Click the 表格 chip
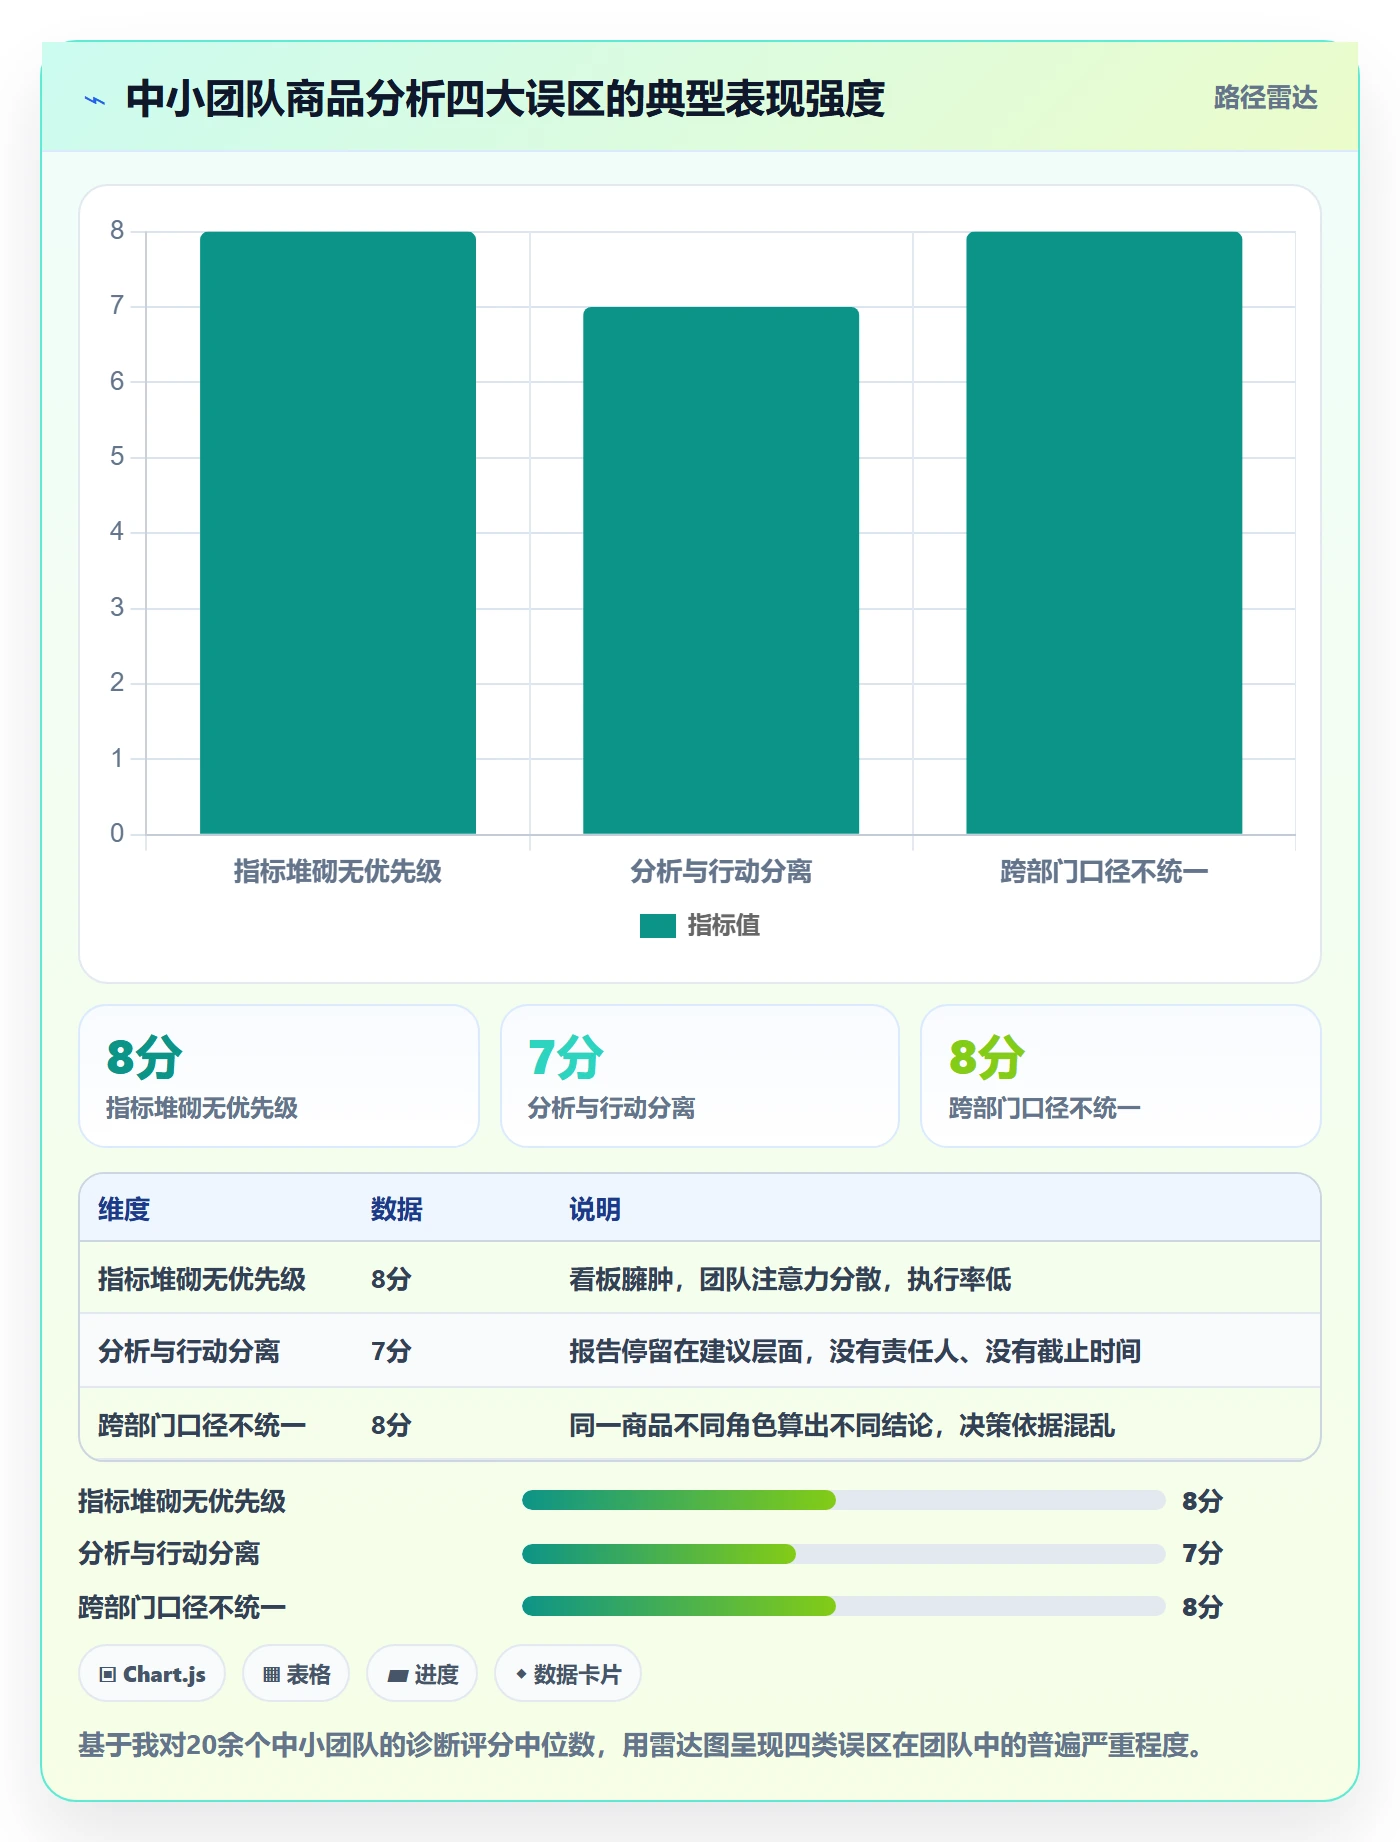This screenshot has width=1400, height=1842. pyautogui.click(x=296, y=1674)
